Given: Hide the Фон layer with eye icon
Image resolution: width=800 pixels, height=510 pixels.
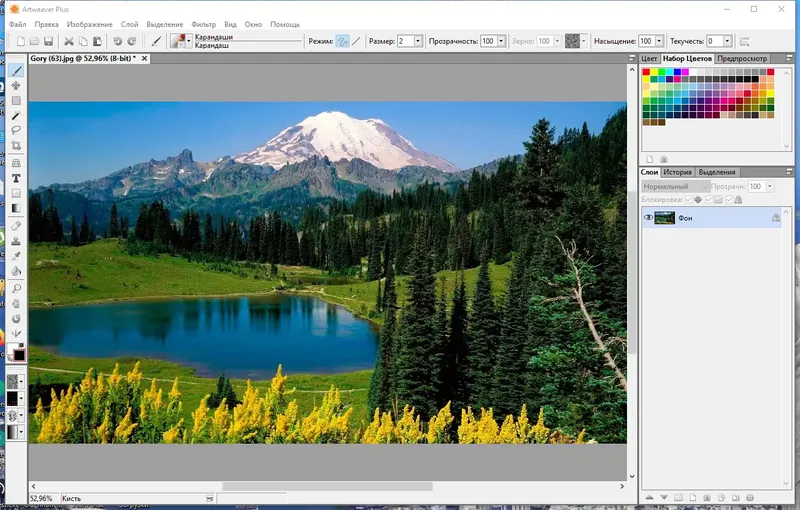Looking at the screenshot, I should click(648, 218).
